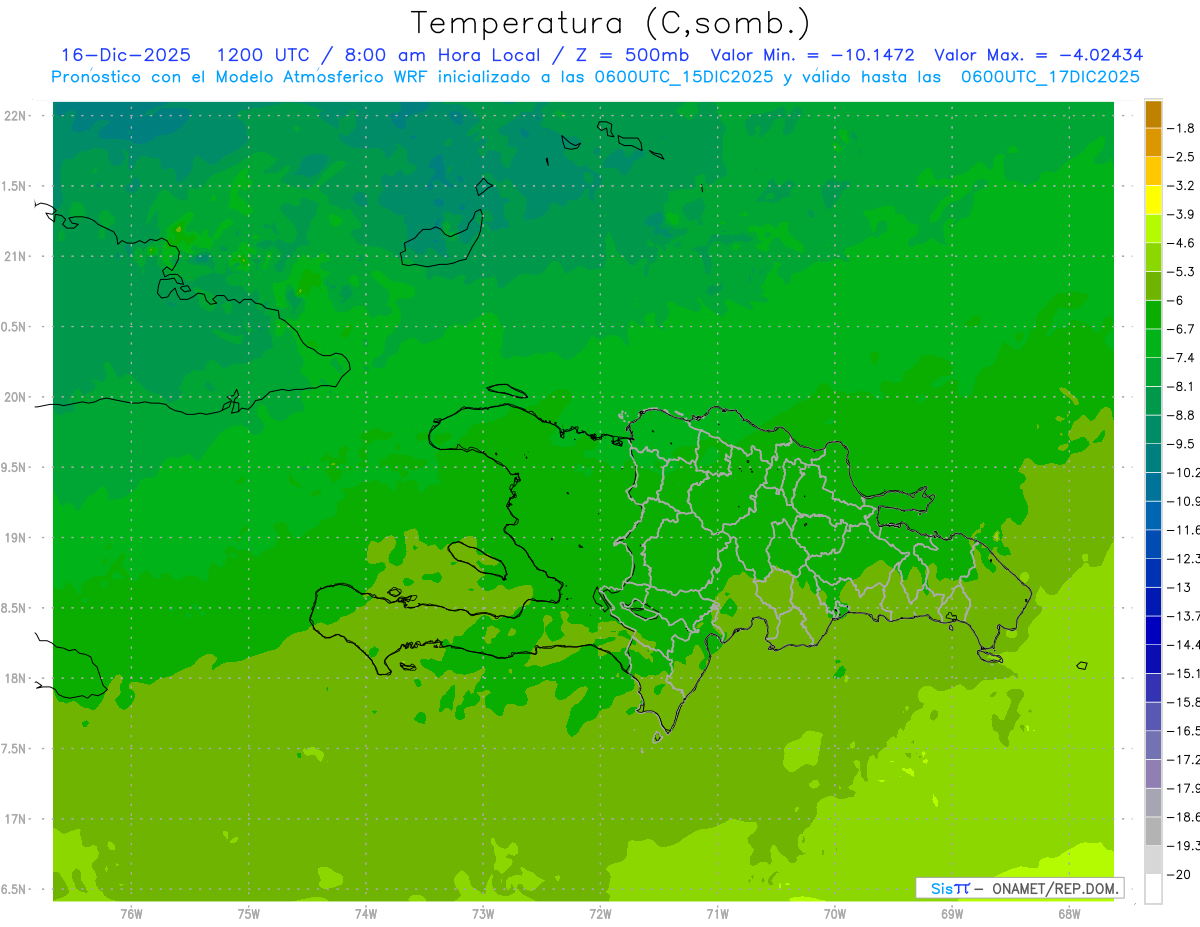Click the "22N" latitude label

point(14,116)
